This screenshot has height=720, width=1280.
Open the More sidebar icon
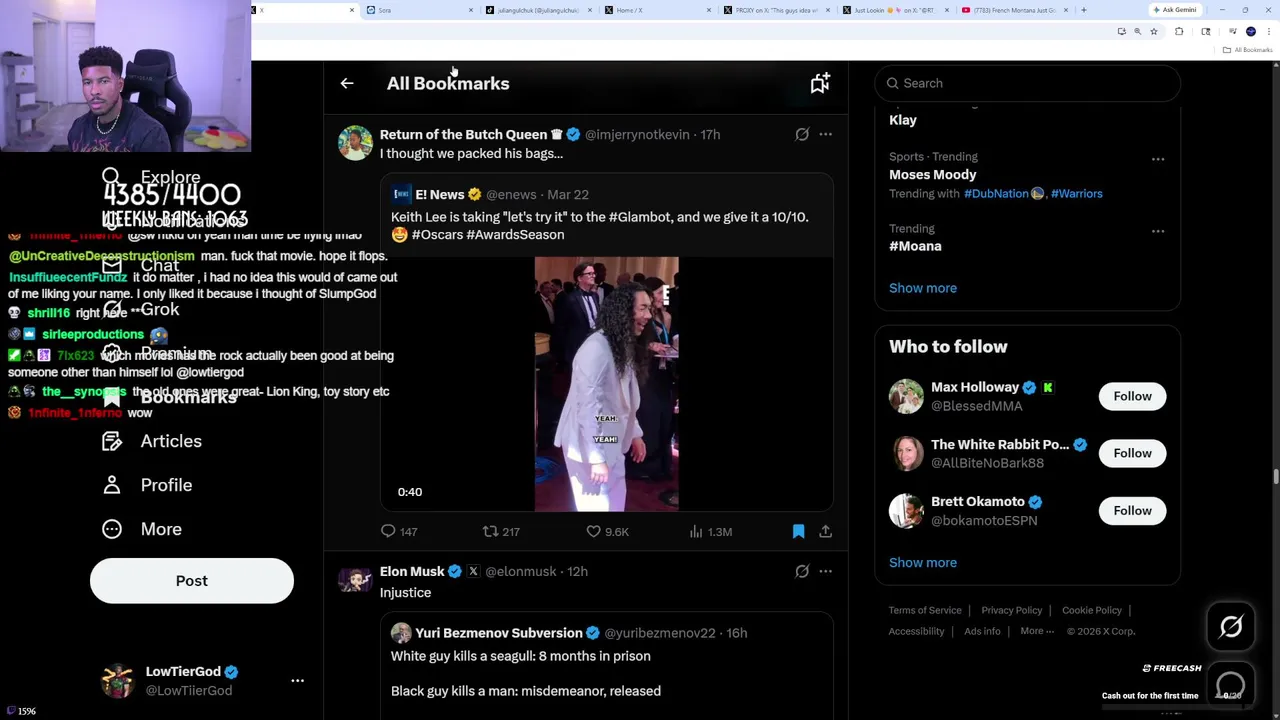click(112, 529)
